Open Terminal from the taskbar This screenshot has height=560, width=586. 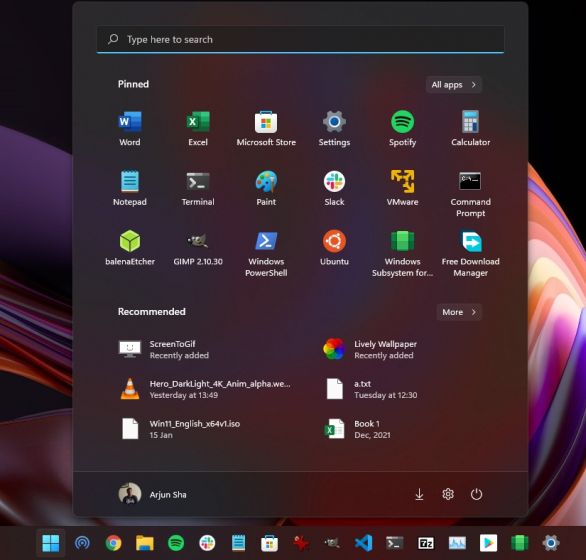coord(395,543)
